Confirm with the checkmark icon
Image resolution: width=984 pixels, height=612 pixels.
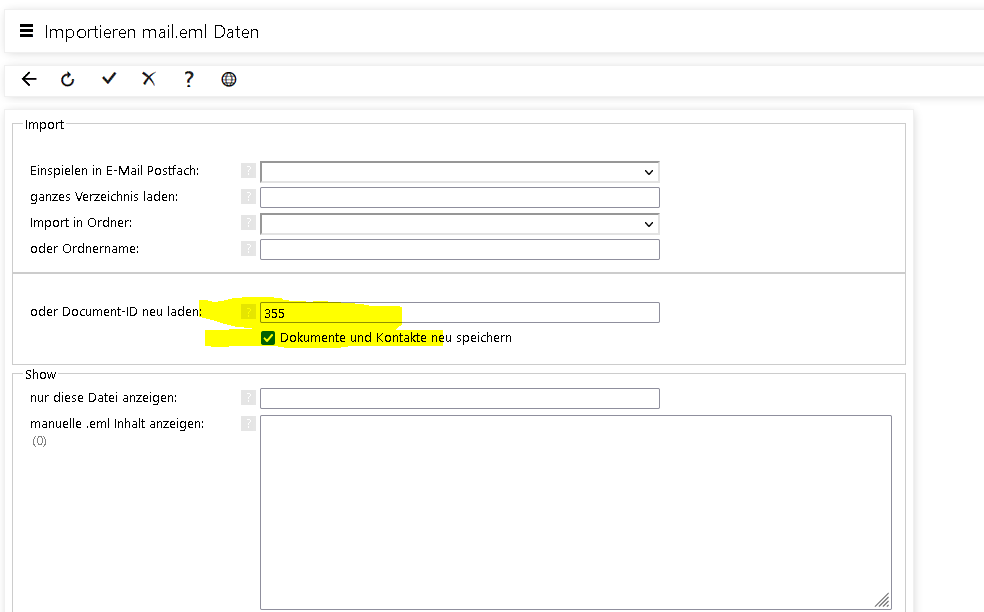pyautogui.click(x=109, y=79)
